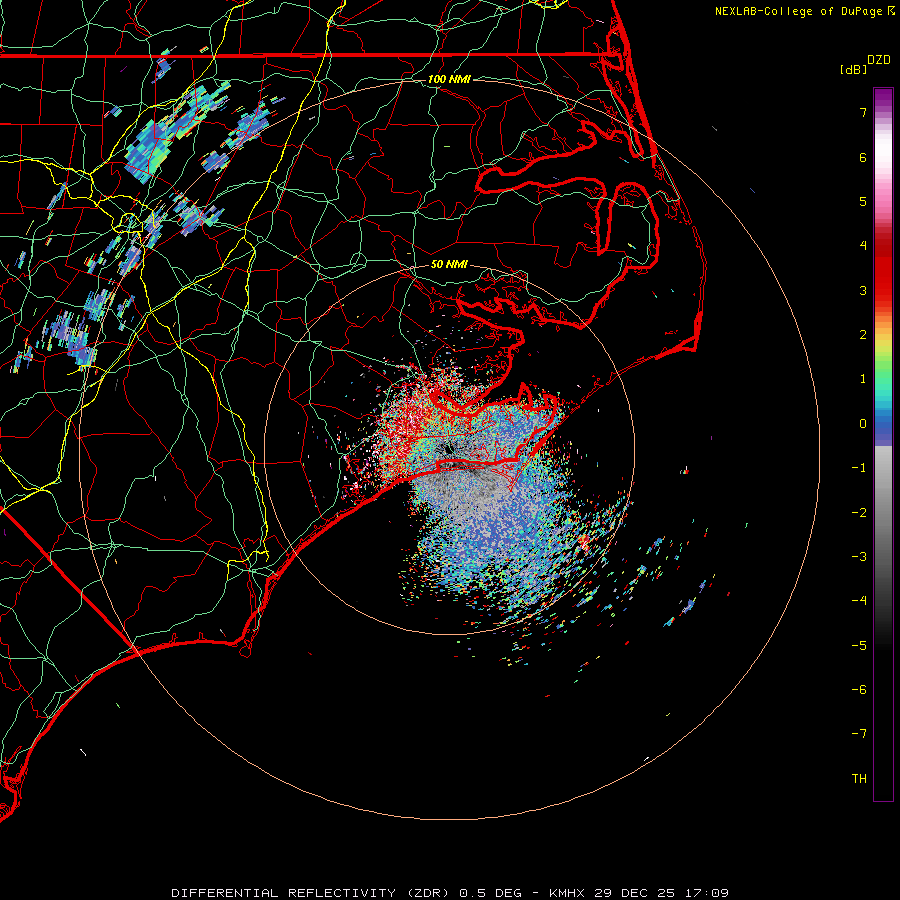Click the 17:09 timestamp
This screenshot has width=900, height=900.
click(x=705, y=893)
